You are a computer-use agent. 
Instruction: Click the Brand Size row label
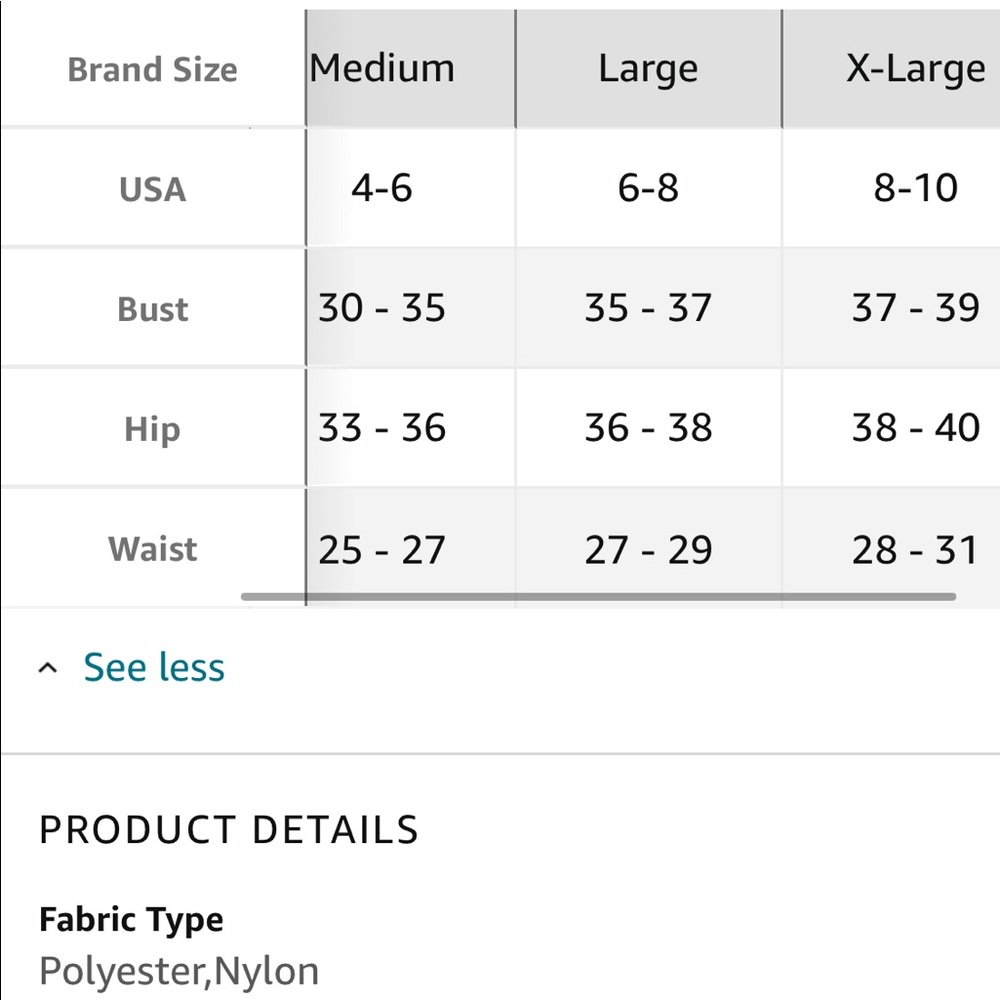click(152, 69)
